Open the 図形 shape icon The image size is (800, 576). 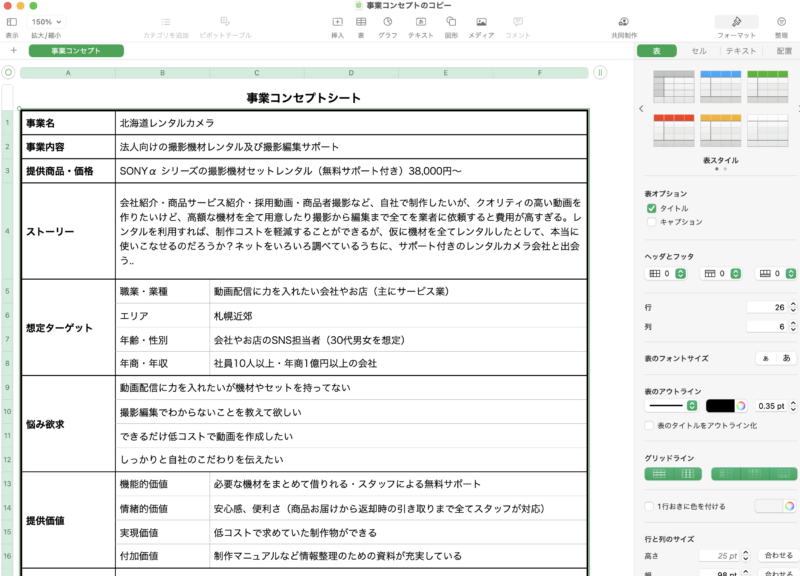click(x=451, y=21)
